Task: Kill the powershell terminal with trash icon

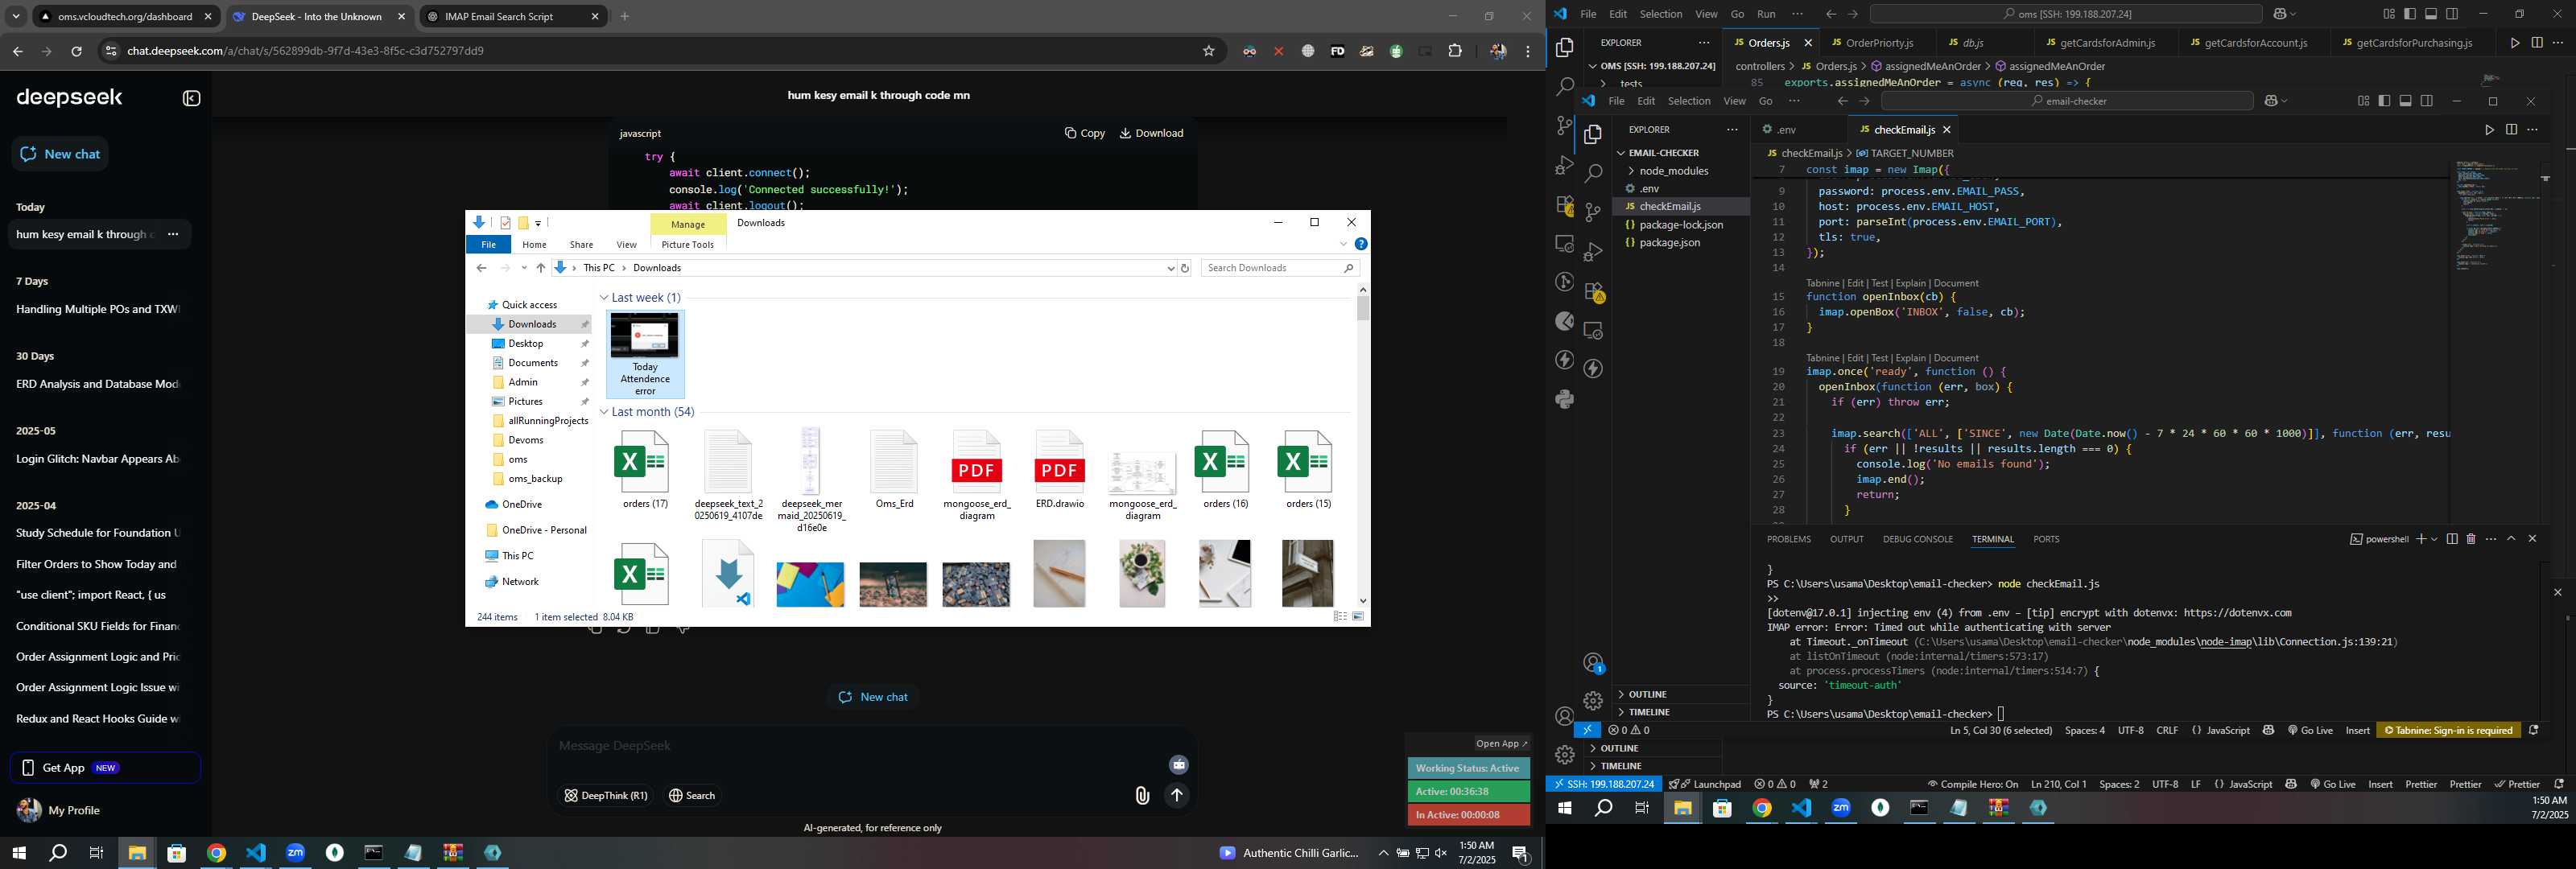Action: pos(2471,539)
